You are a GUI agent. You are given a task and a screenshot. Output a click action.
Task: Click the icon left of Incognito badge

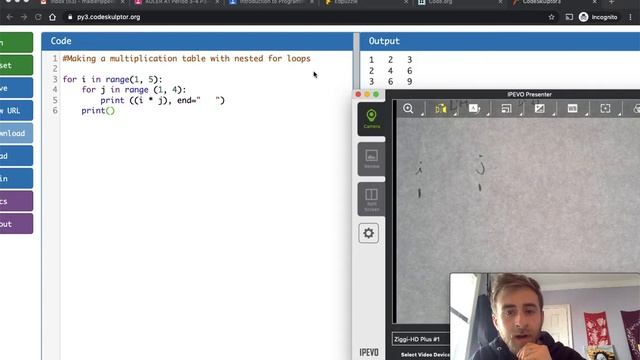tap(569, 17)
